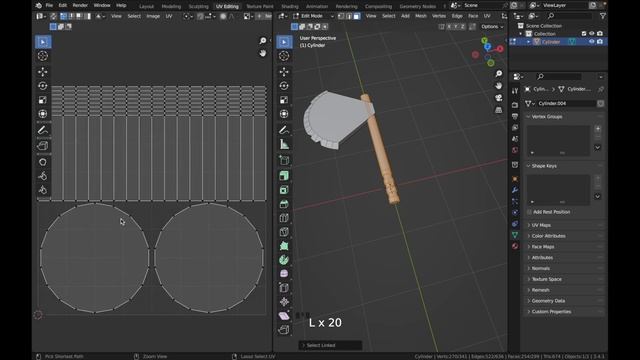Viewport: 640px width, 360px height.
Task: Select the UV Pinch sculpt tool
Action: coord(43,190)
